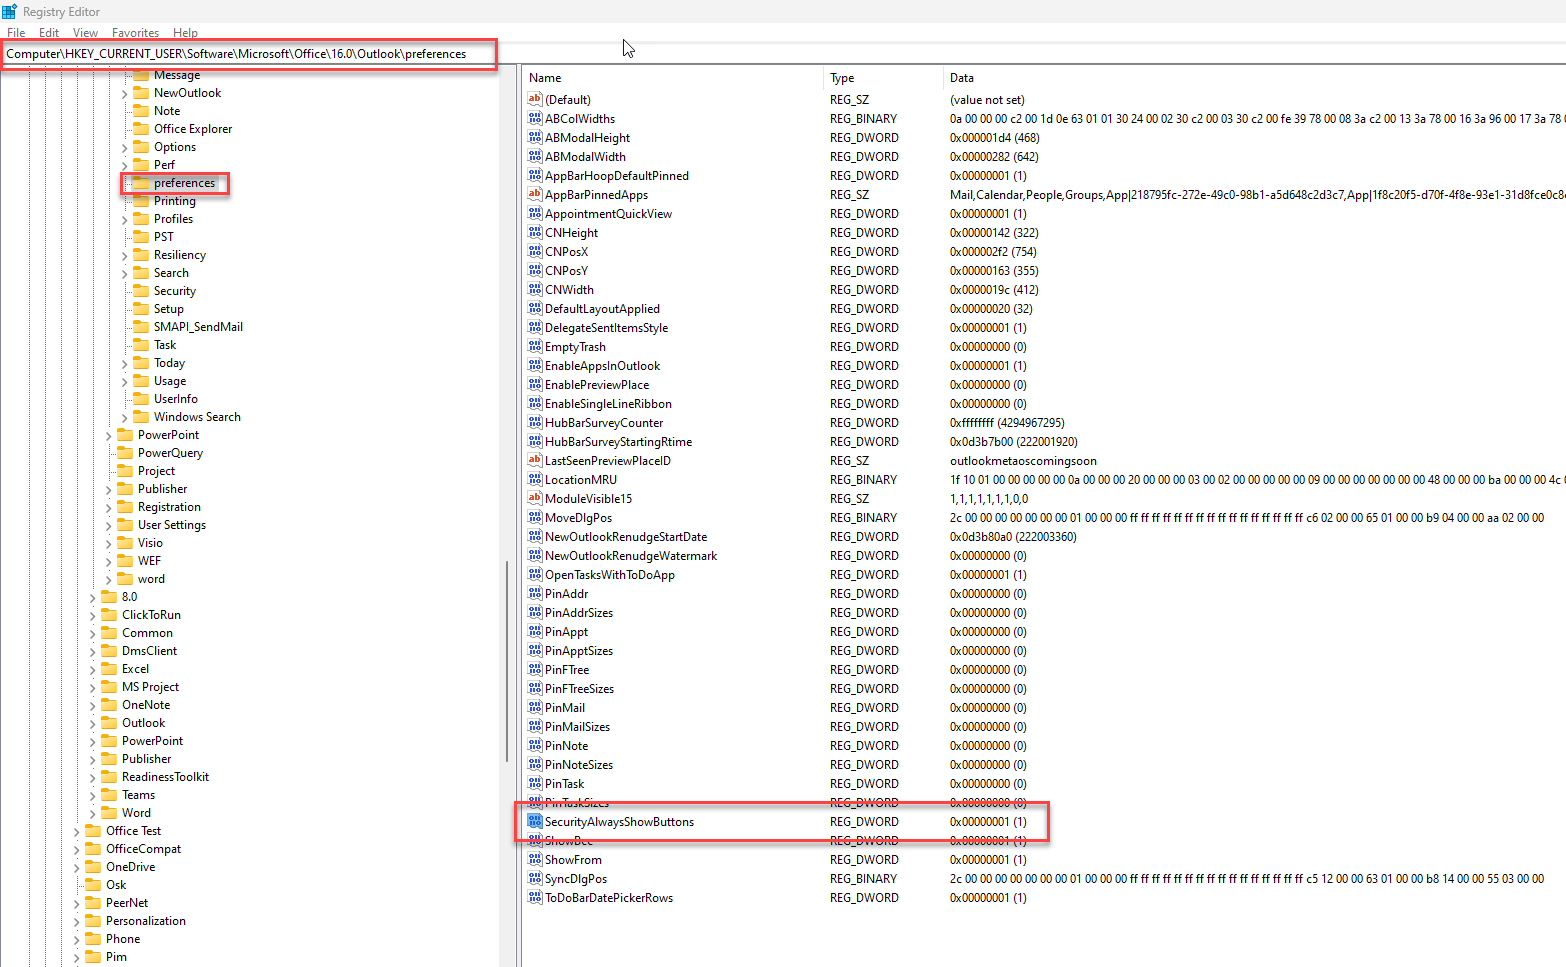Click the DWORD icon next to EmptyTrash
The width and height of the screenshot is (1566, 967).
point(535,346)
